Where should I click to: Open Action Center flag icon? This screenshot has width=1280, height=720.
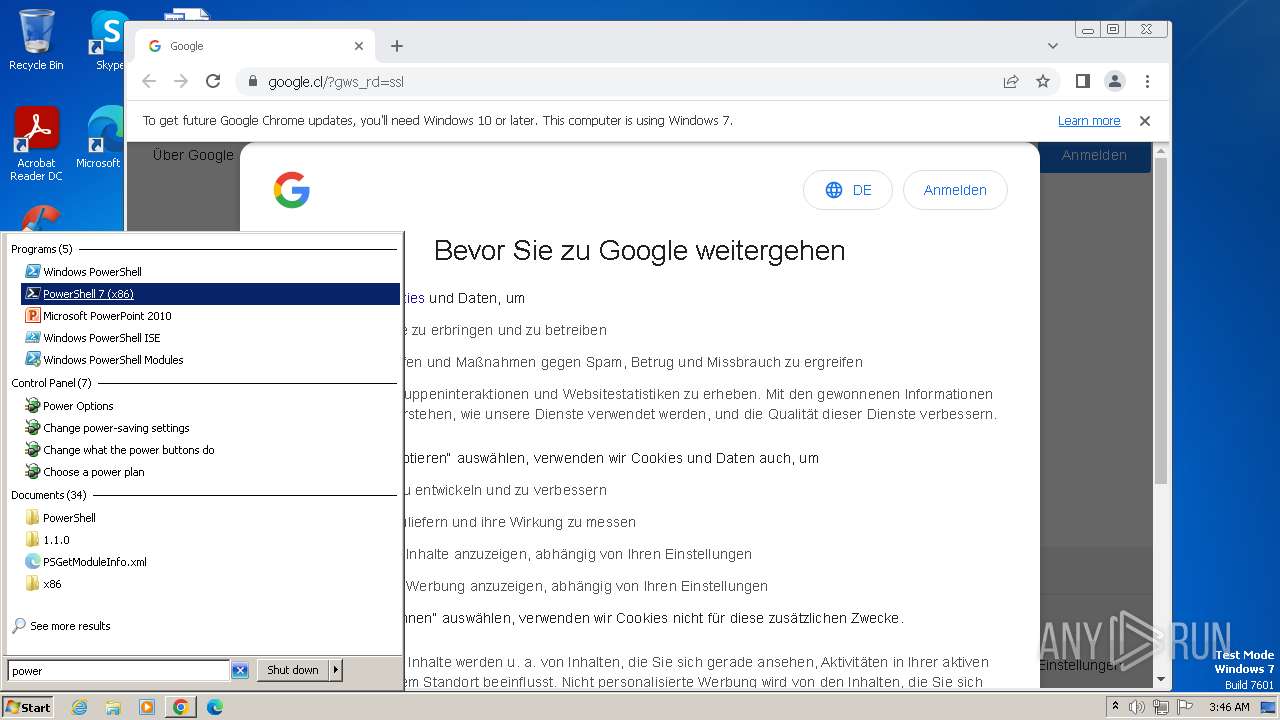1185,707
